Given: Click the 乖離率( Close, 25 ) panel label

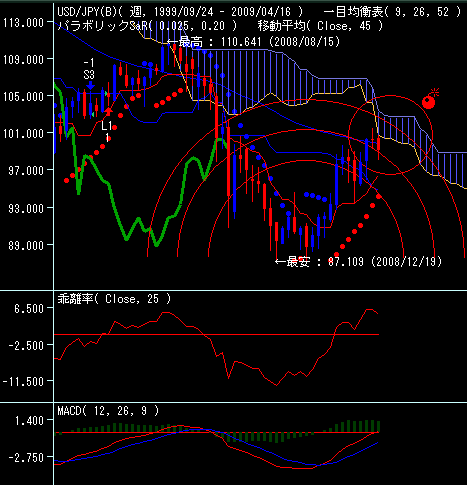Looking at the screenshot, I should pos(114,299).
